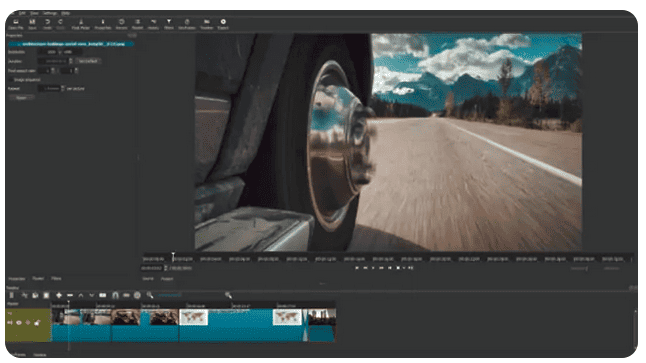Switch to the Project player tab

[x=167, y=279]
